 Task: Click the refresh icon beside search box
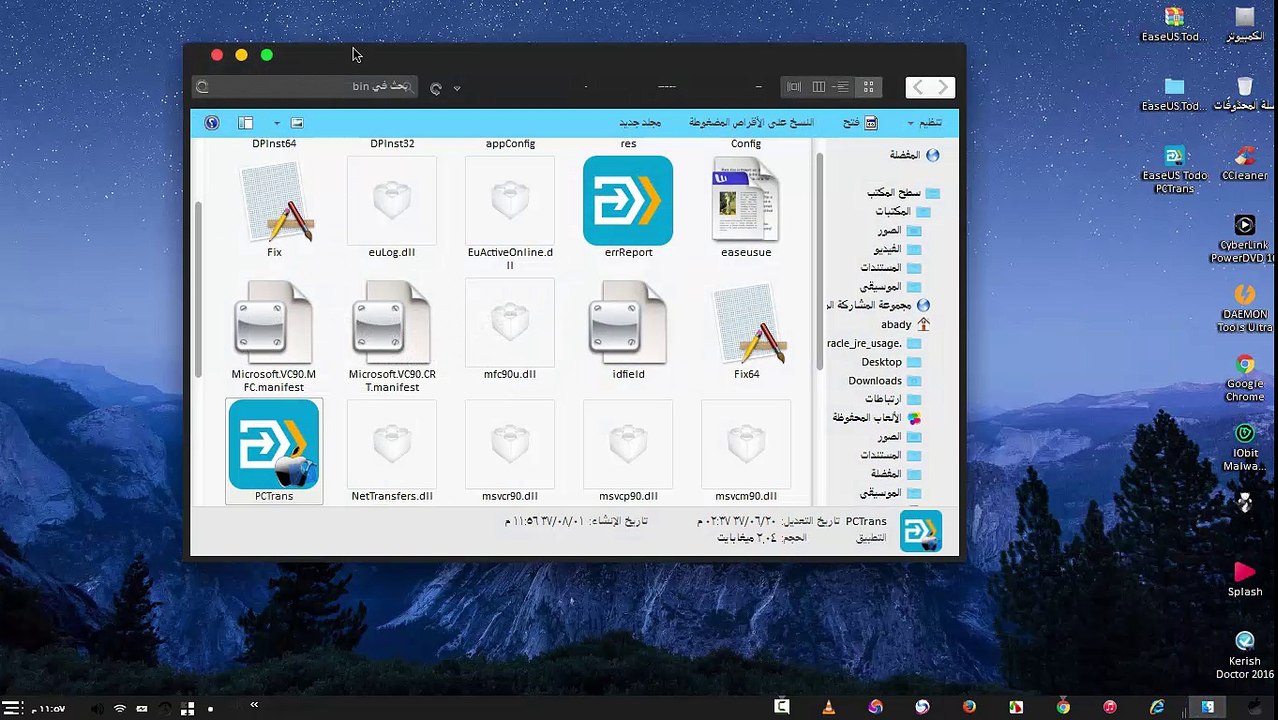coord(436,88)
